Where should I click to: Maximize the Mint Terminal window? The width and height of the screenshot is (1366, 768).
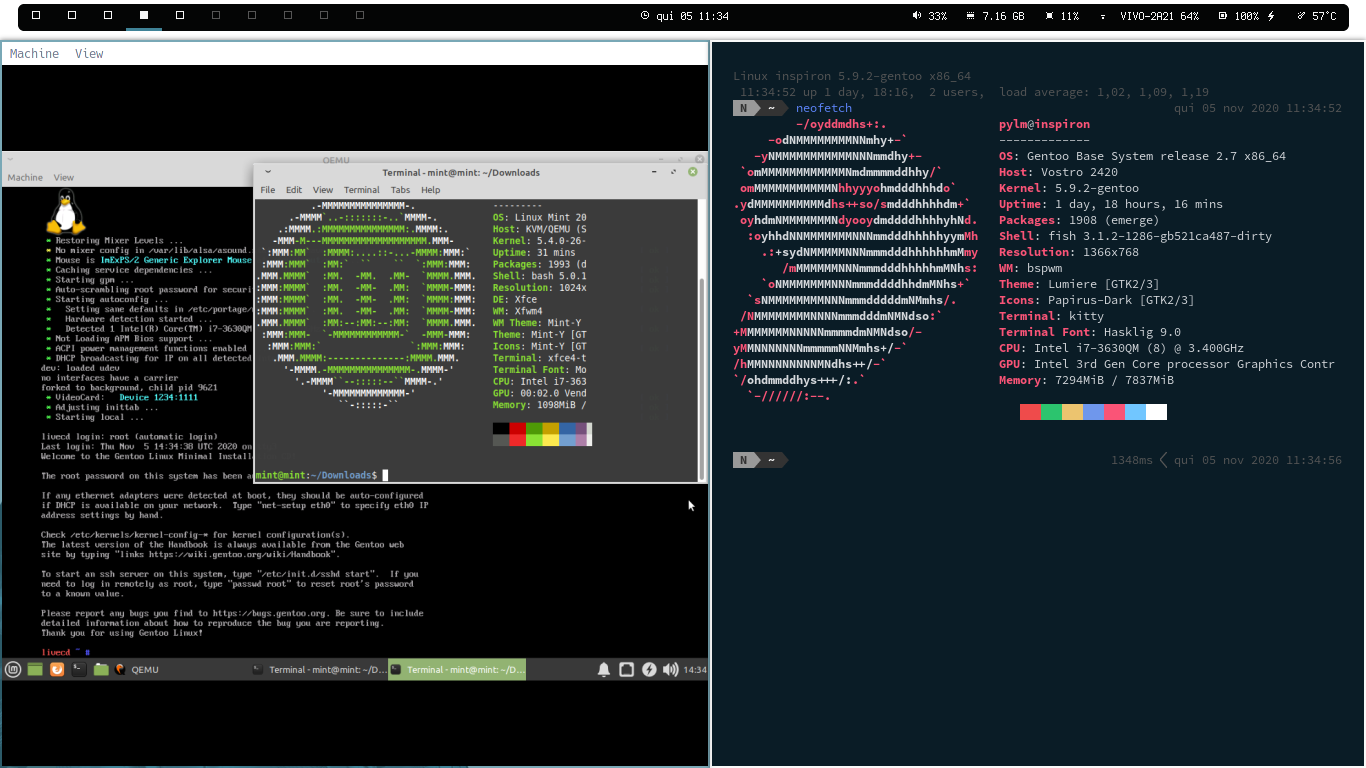[675, 172]
